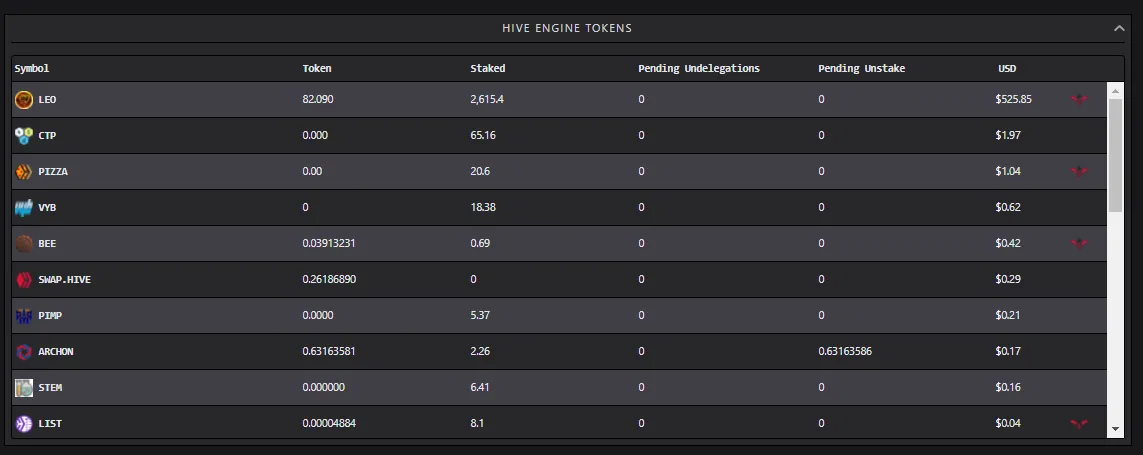
Task: Click VYB staked amount 18.38
Action: tap(483, 207)
